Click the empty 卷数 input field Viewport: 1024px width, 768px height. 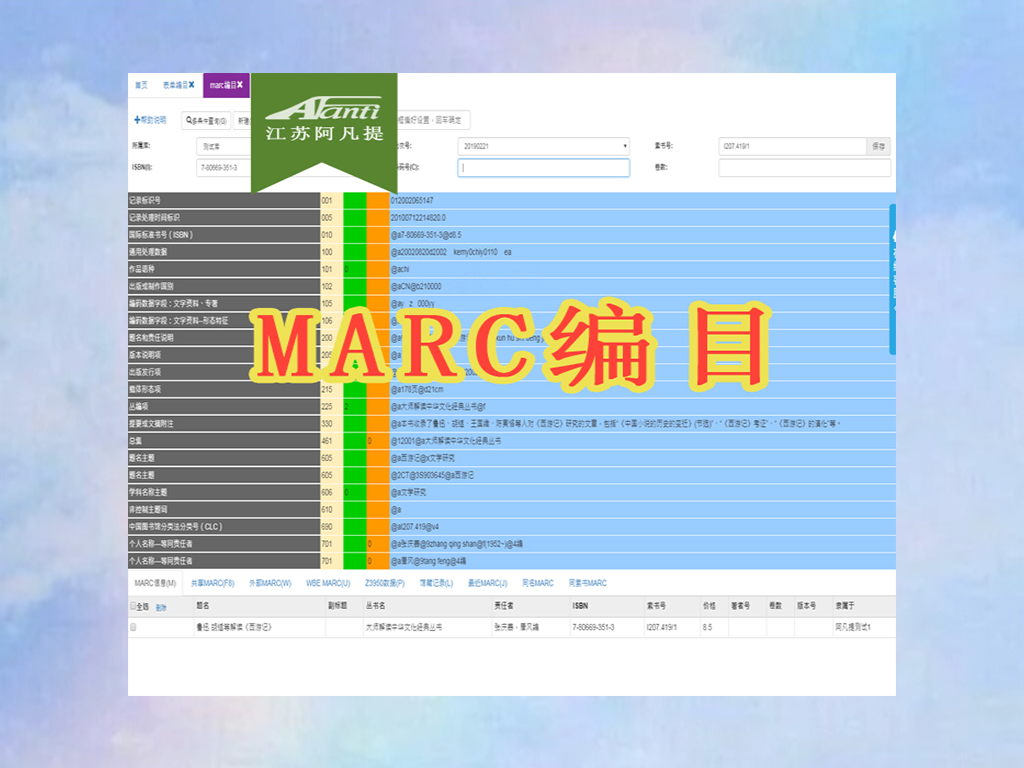[805, 168]
